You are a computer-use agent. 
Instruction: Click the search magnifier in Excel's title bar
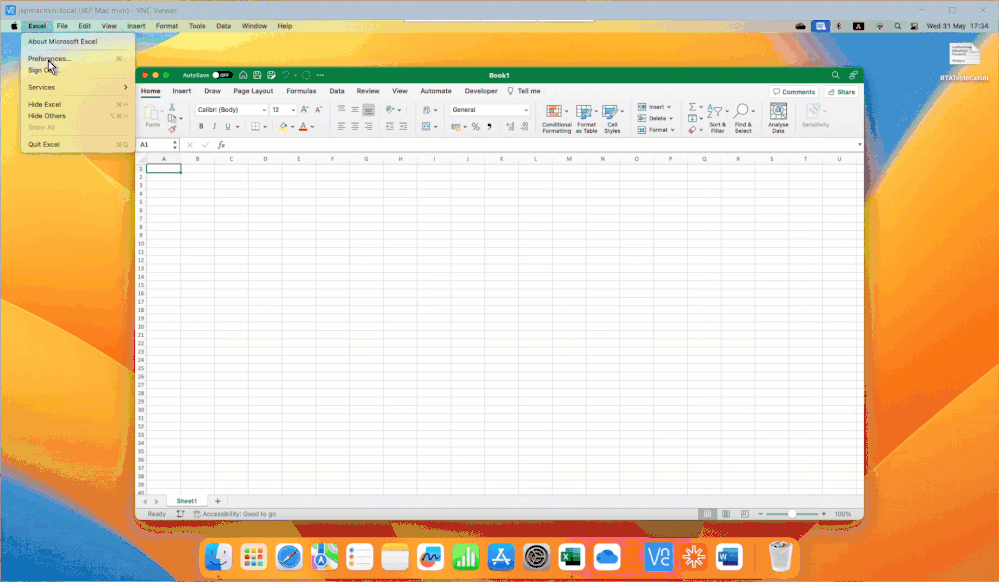[835, 75]
